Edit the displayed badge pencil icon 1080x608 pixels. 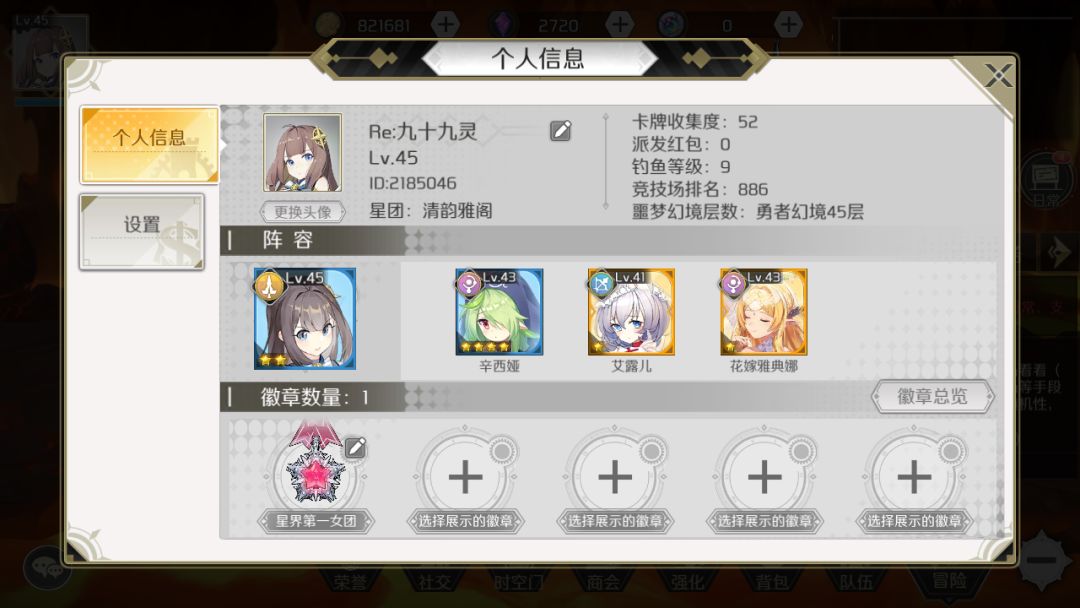(x=355, y=448)
